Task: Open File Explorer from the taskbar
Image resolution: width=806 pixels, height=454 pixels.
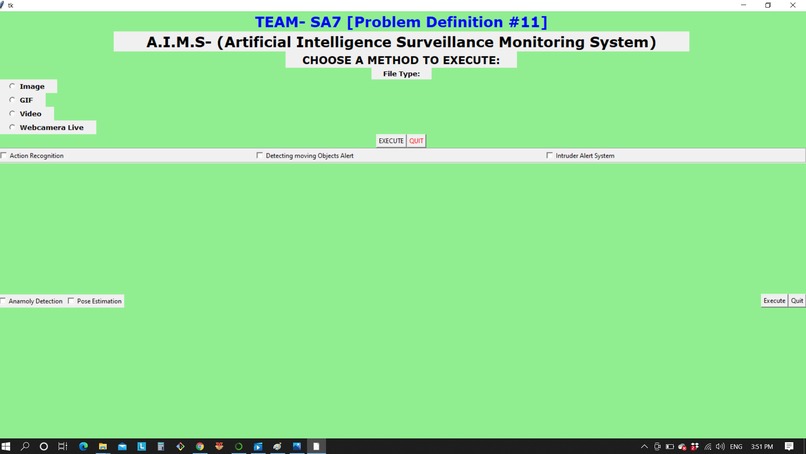Action: (103, 446)
